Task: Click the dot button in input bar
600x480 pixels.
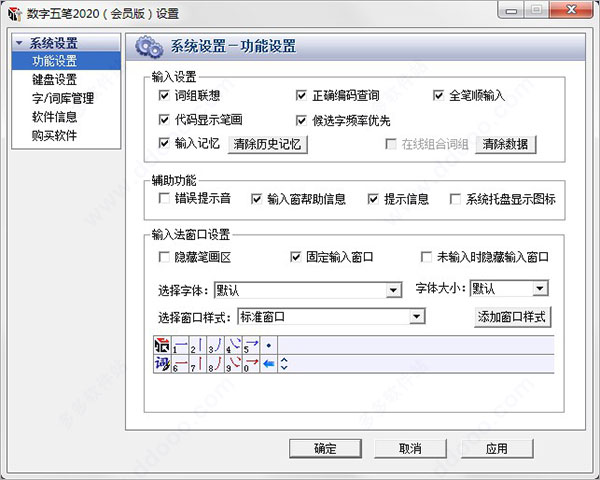Action: 269,345
